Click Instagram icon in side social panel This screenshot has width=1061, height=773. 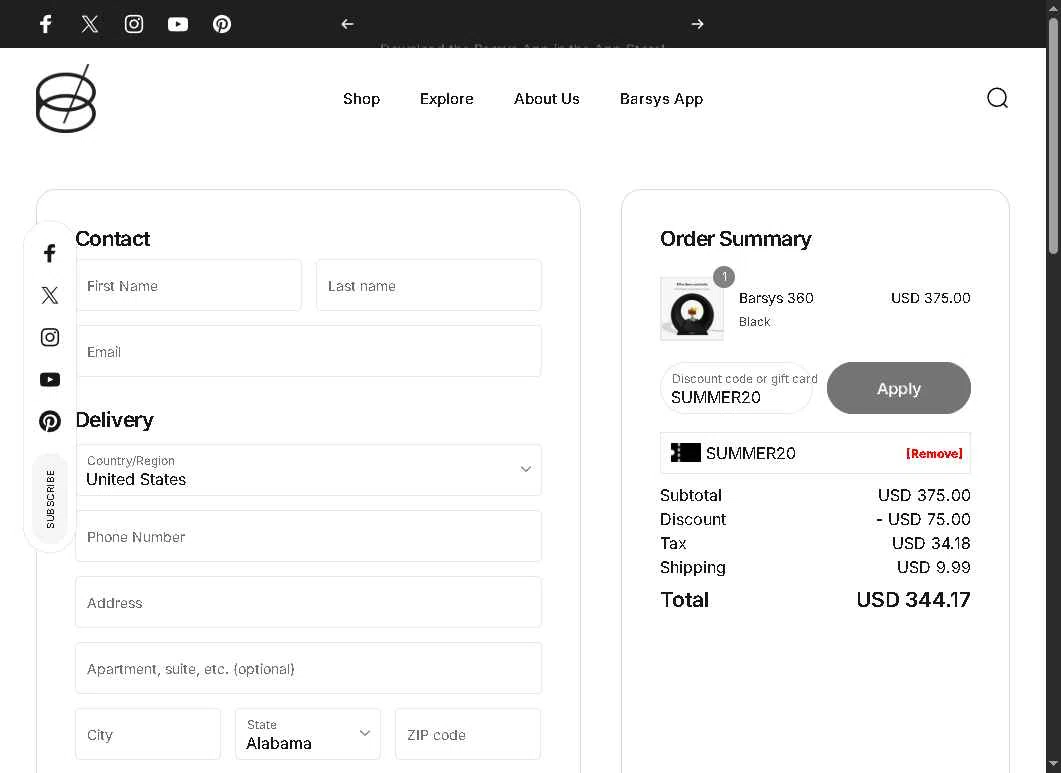pos(49,337)
